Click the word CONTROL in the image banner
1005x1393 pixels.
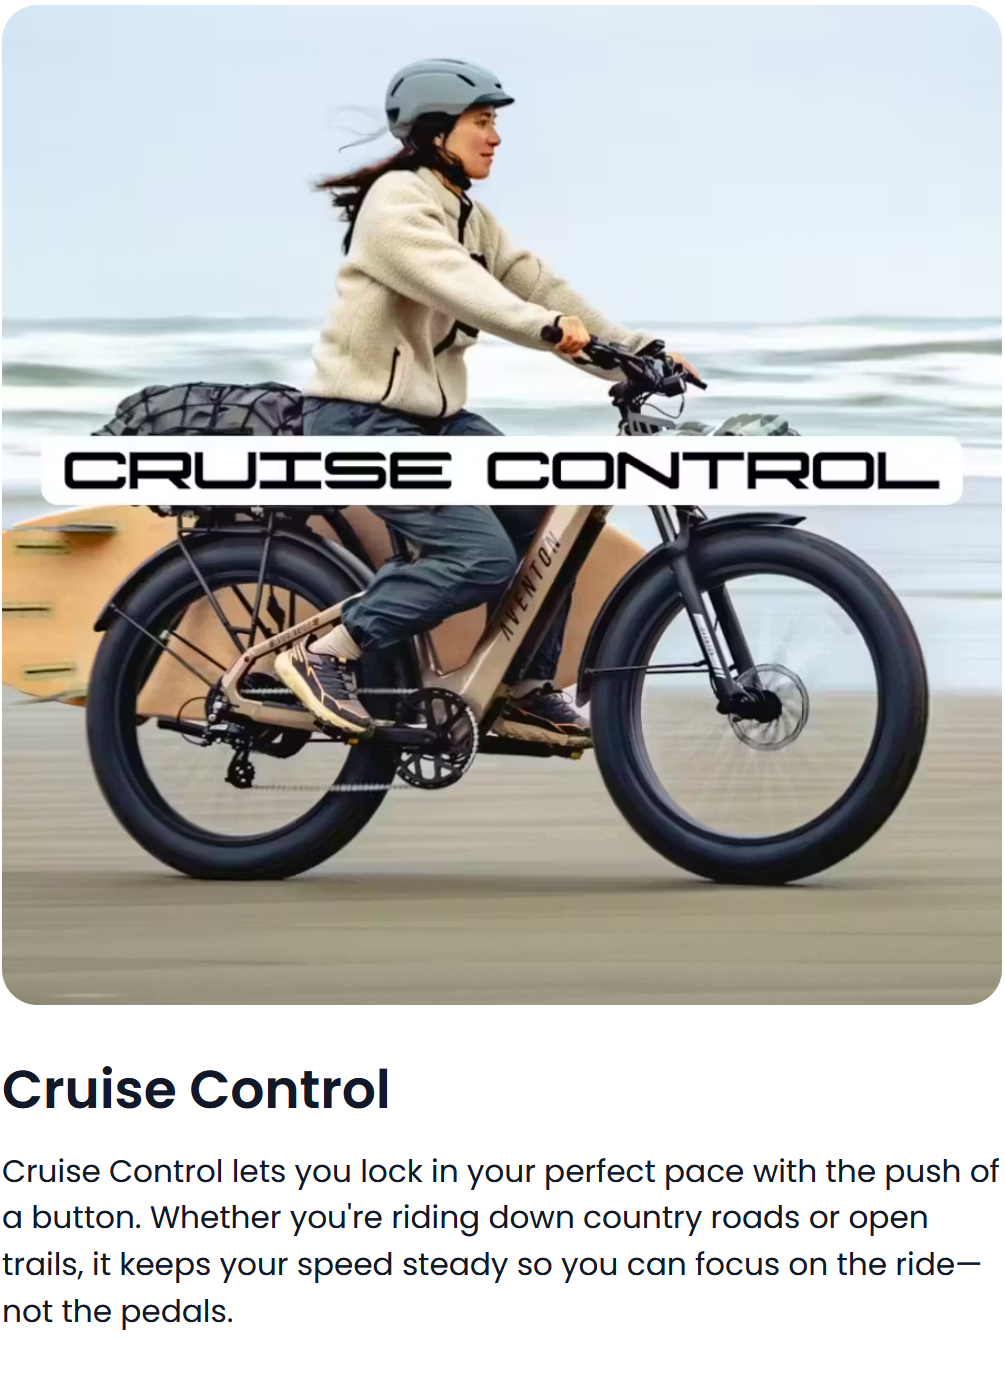[x=714, y=470]
